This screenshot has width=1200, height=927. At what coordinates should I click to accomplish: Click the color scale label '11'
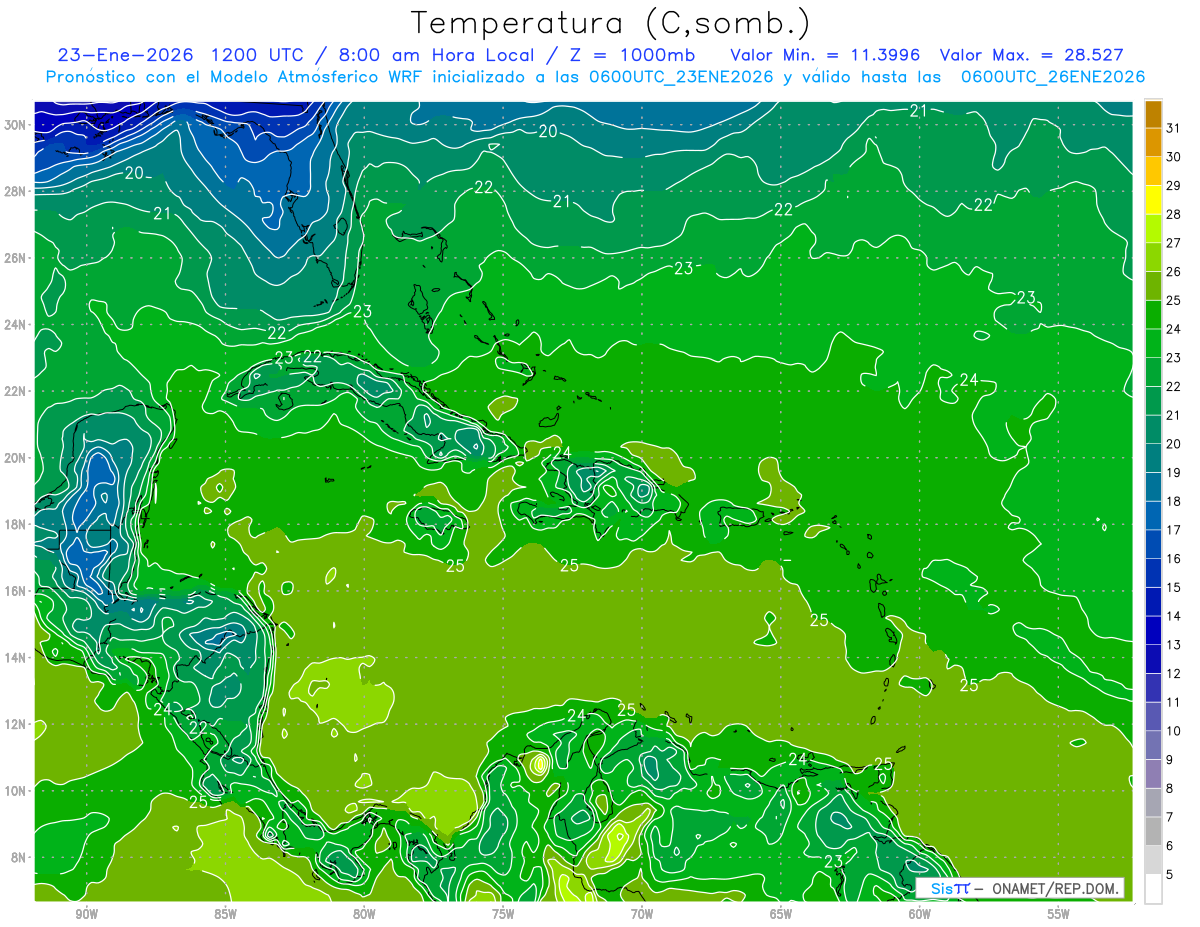[1174, 702]
